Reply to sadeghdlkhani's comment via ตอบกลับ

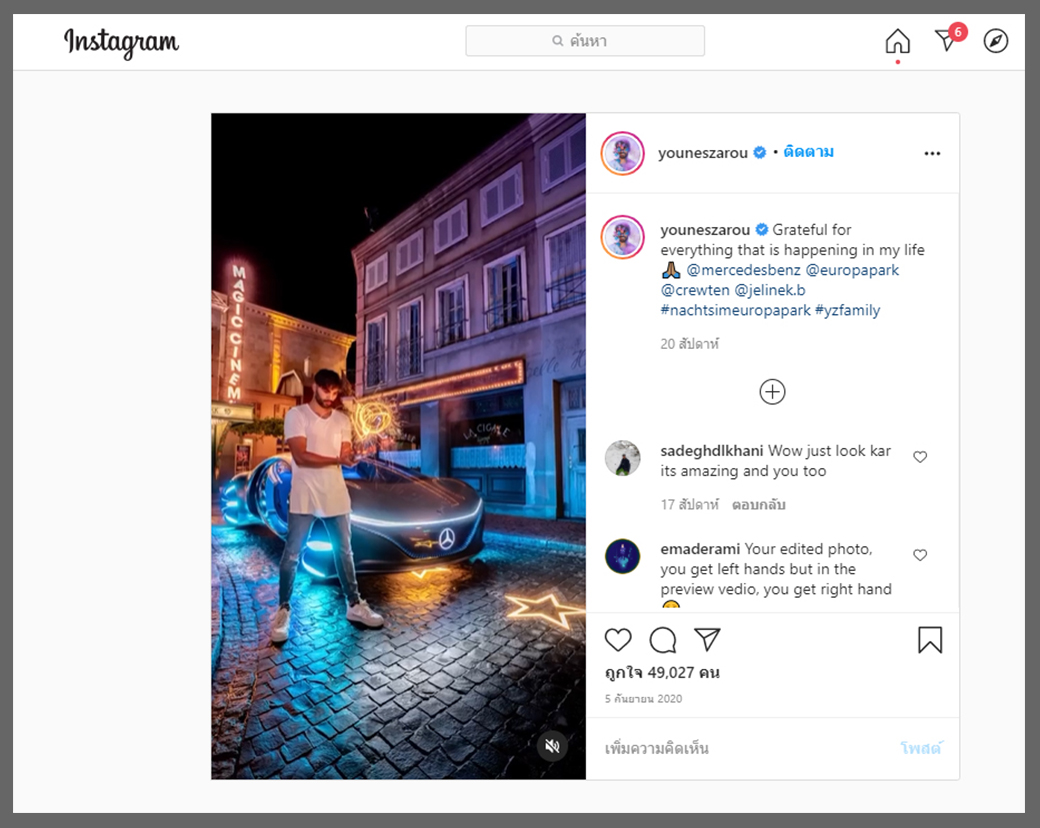point(759,505)
